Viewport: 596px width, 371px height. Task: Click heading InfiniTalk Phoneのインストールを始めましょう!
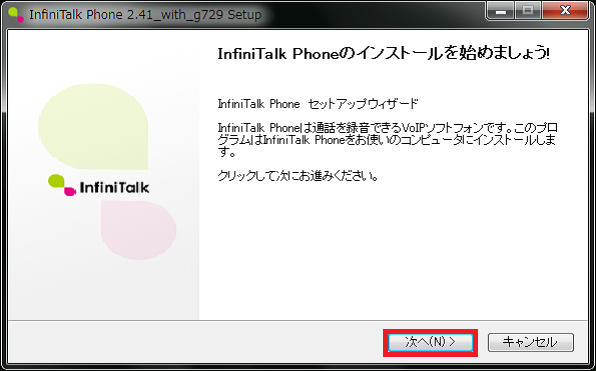384,54
